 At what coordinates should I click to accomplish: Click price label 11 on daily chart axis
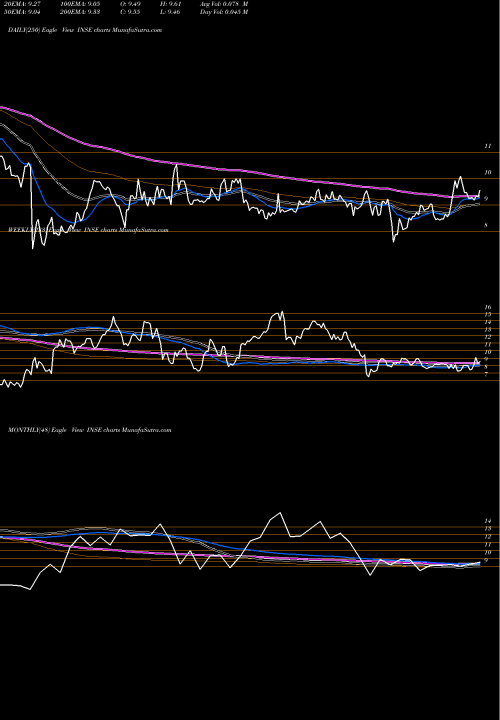pyautogui.click(x=488, y=146)
